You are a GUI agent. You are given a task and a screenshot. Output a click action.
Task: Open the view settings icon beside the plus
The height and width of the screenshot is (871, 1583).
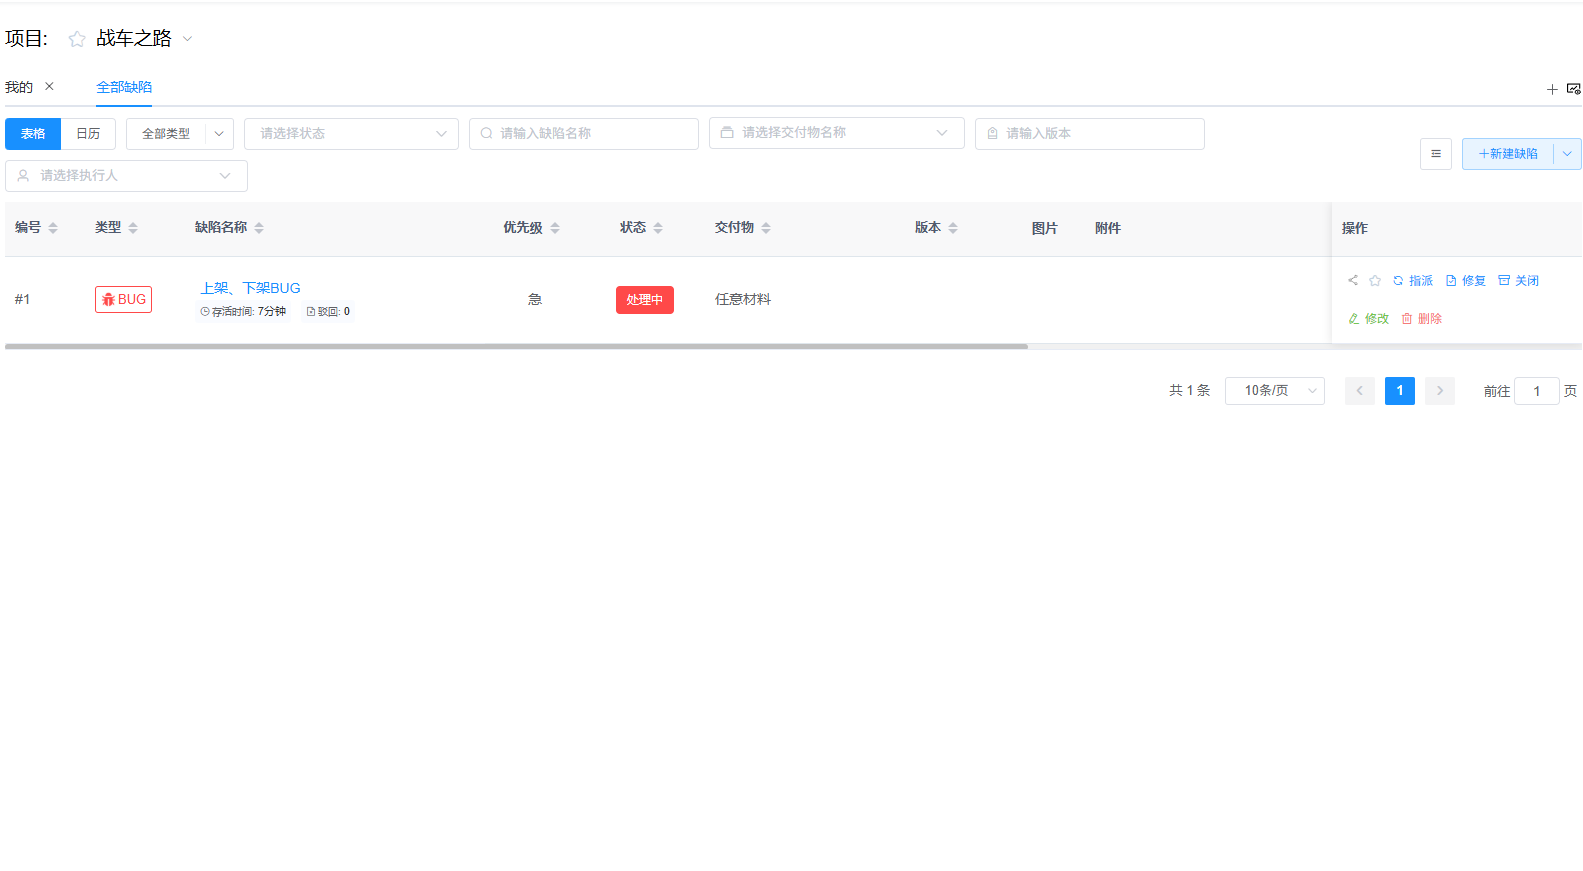pos(1573,89)
